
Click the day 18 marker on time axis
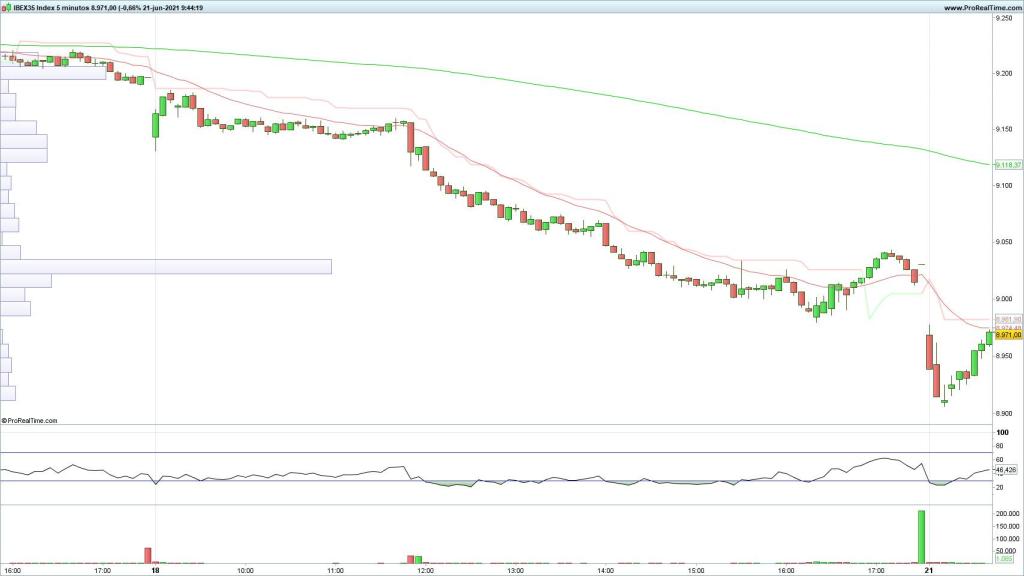[x=155, y=570]
